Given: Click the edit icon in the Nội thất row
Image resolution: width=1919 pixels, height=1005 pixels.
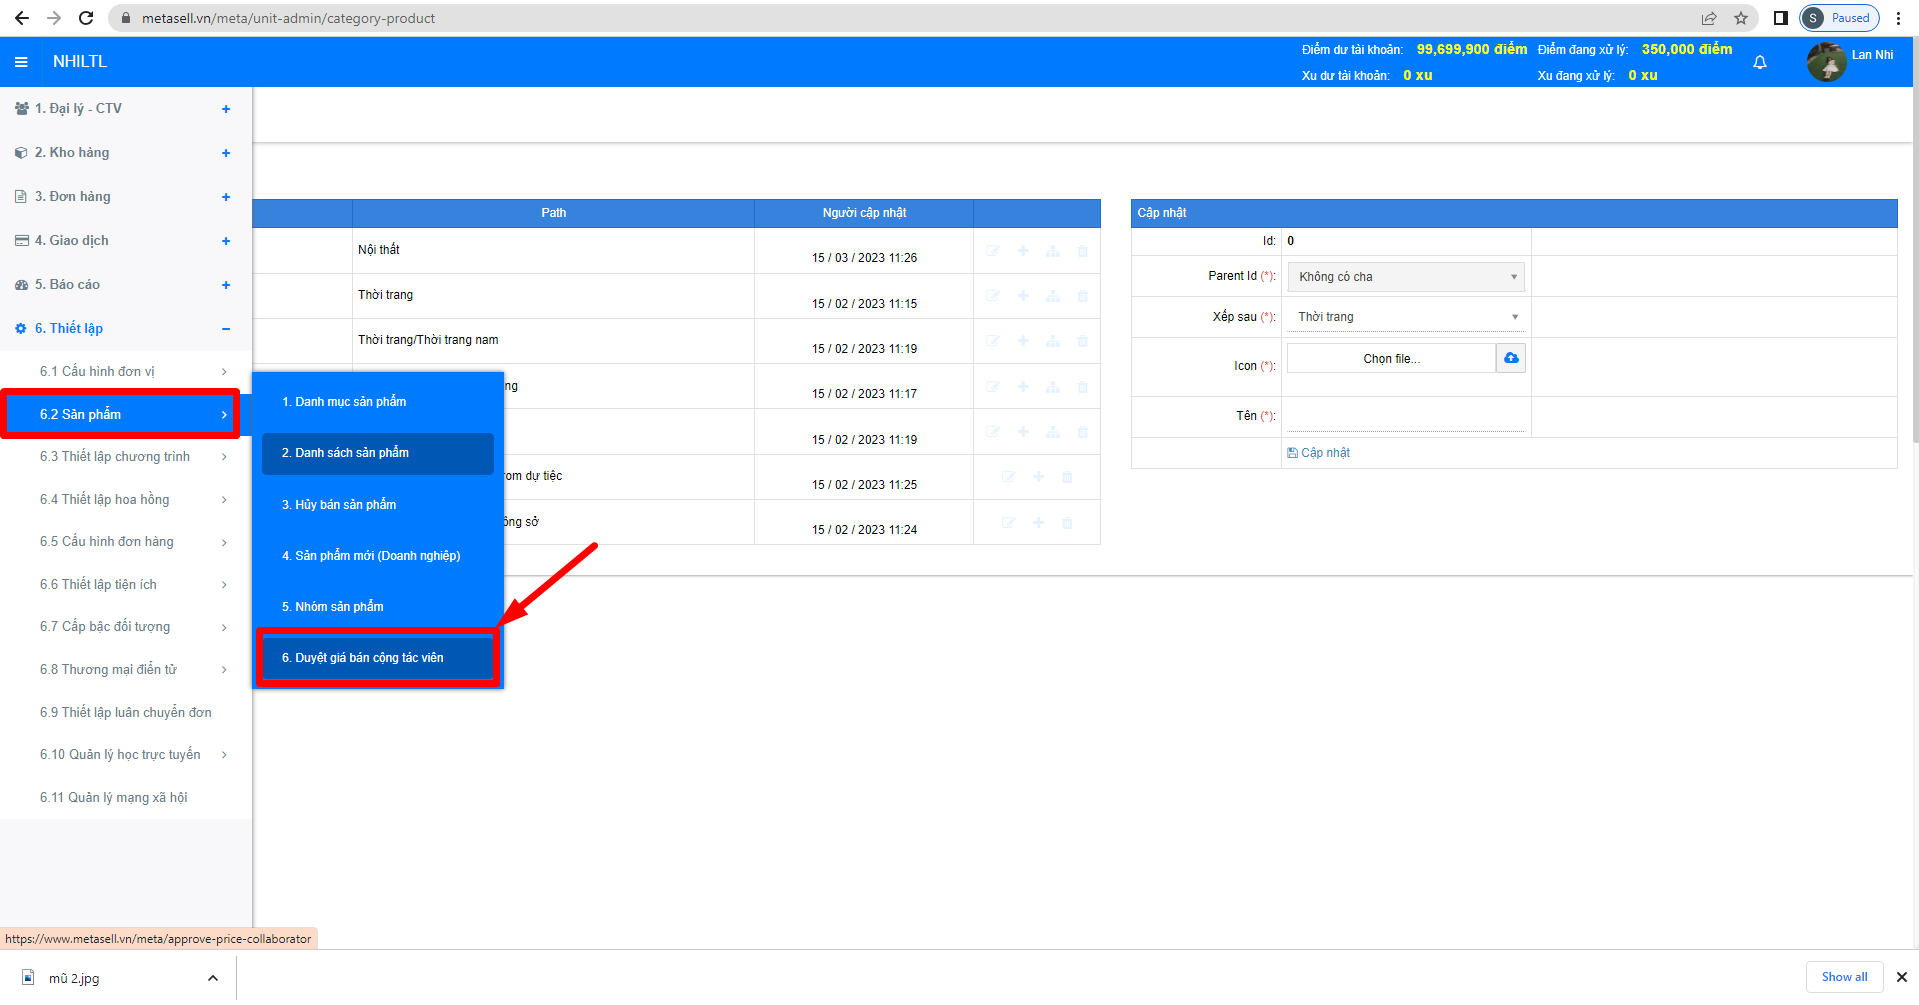Looking at the screenshot, I should [992, 251].
